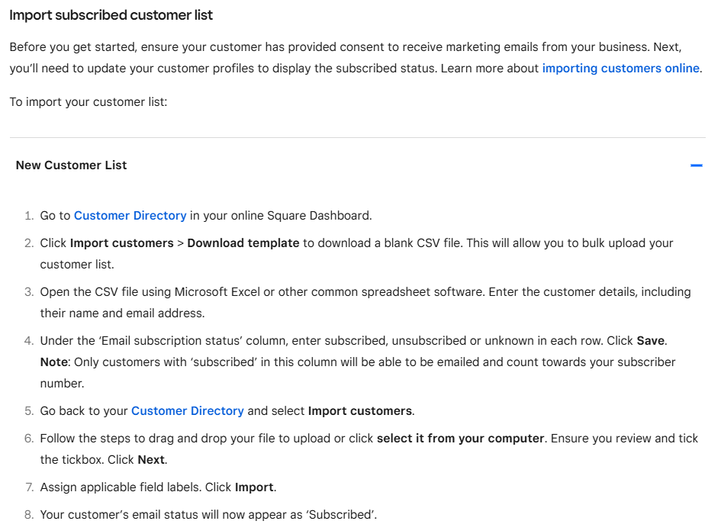Image resolution: width=721 pixels, height=527 pixels.
Task: Click bold 'select it from your computer' text
Action: click(460, 439)
